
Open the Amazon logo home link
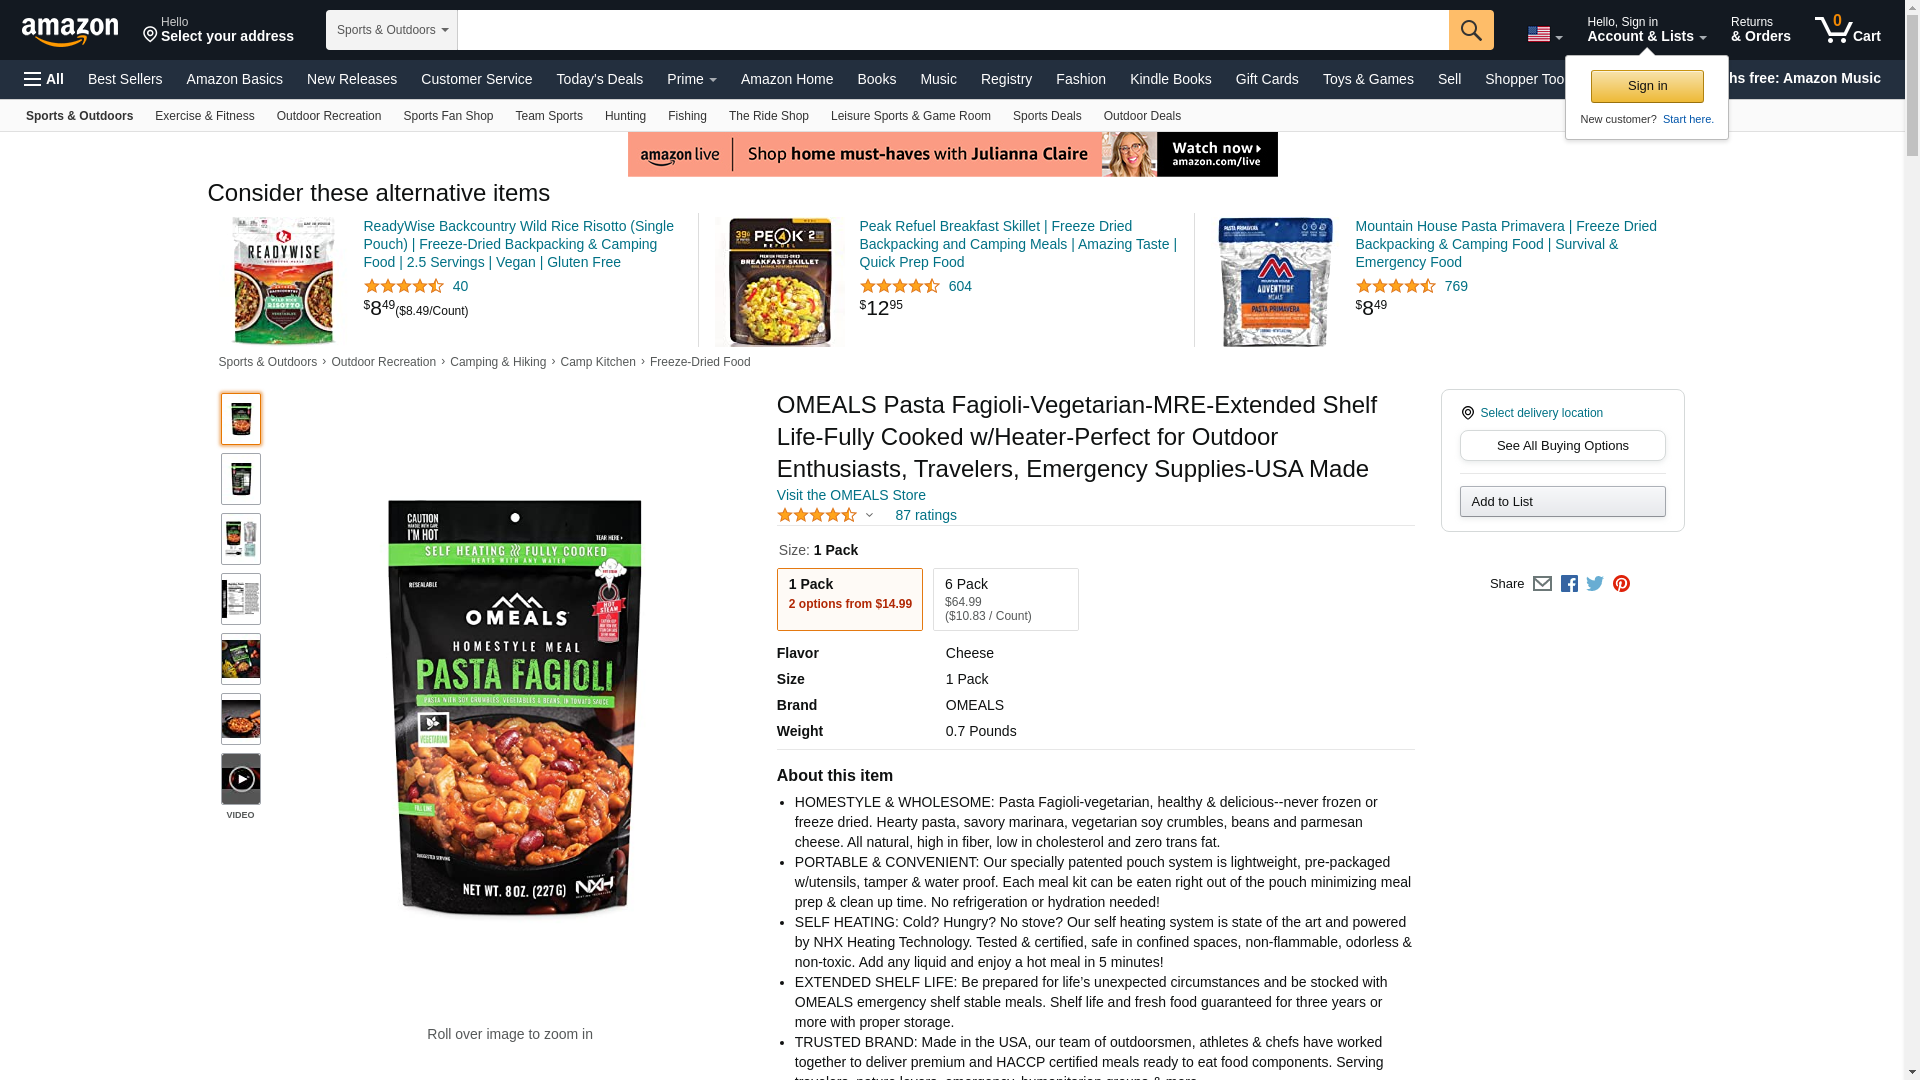coord(70,31)
